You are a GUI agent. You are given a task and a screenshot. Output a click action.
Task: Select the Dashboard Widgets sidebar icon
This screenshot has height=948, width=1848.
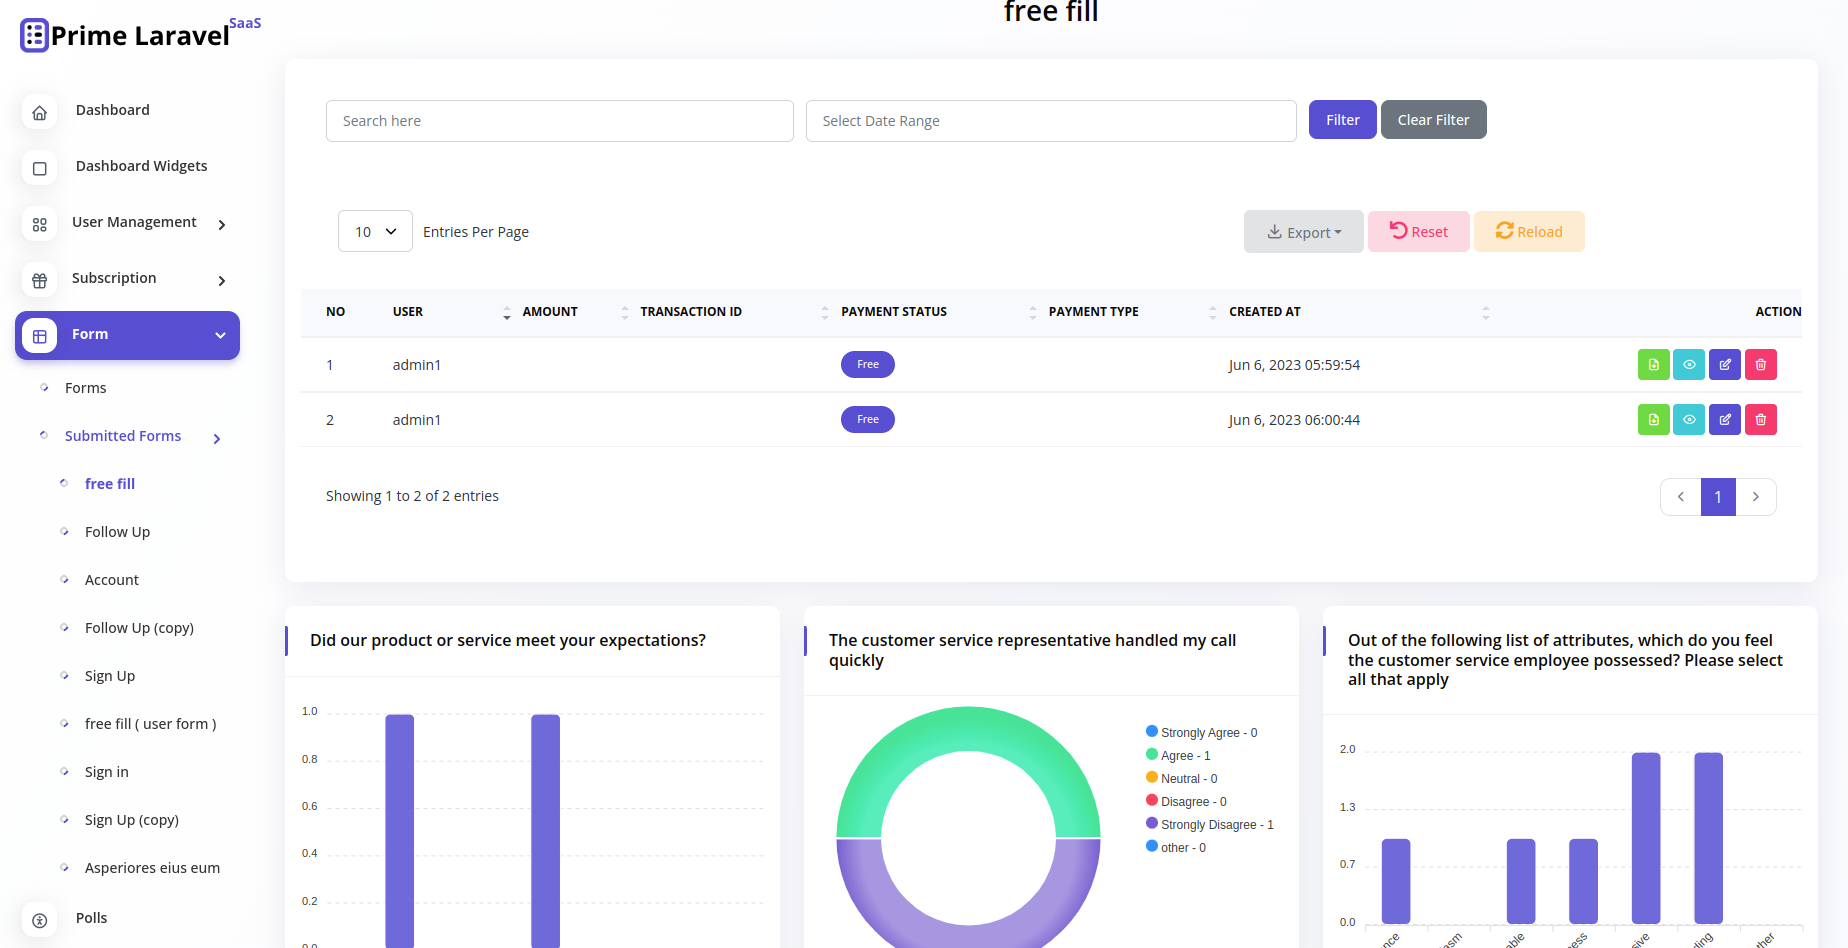coord(39,168)
